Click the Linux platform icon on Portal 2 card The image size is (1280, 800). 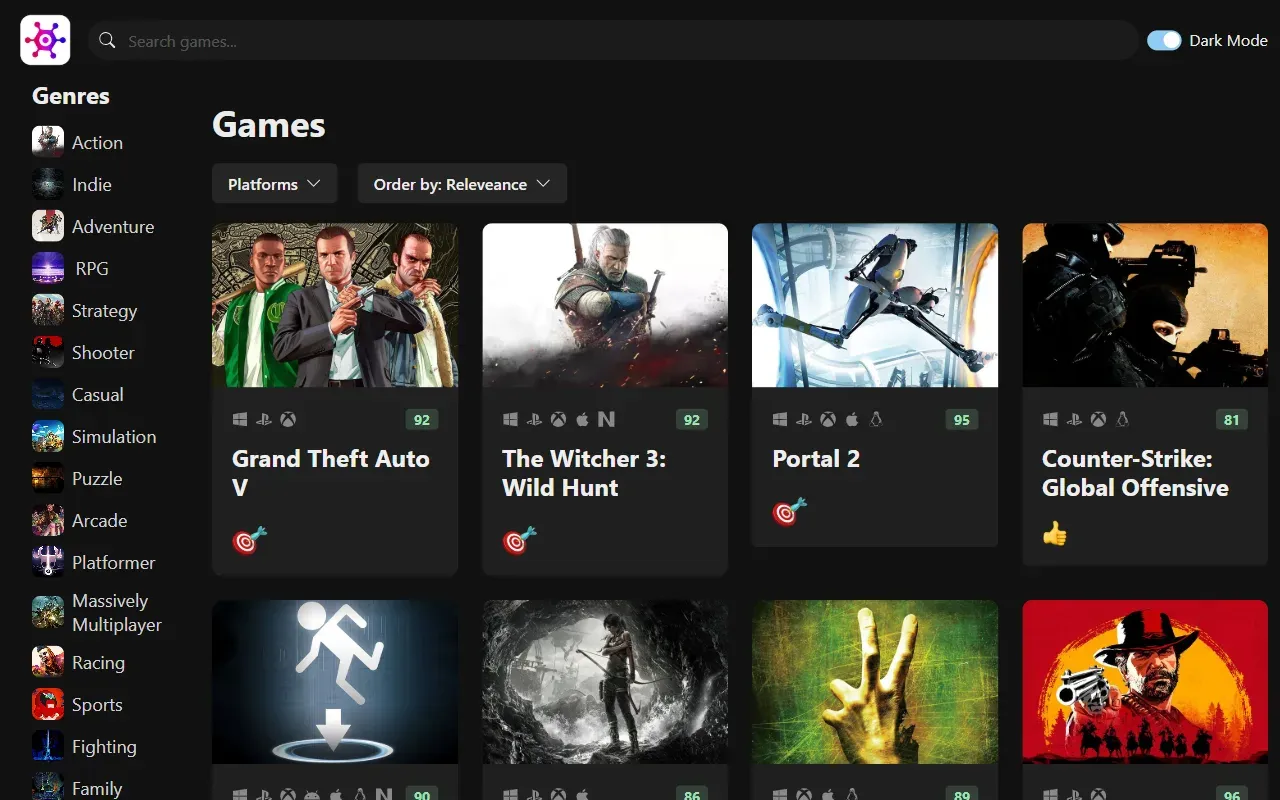click(x=876, y=420)
